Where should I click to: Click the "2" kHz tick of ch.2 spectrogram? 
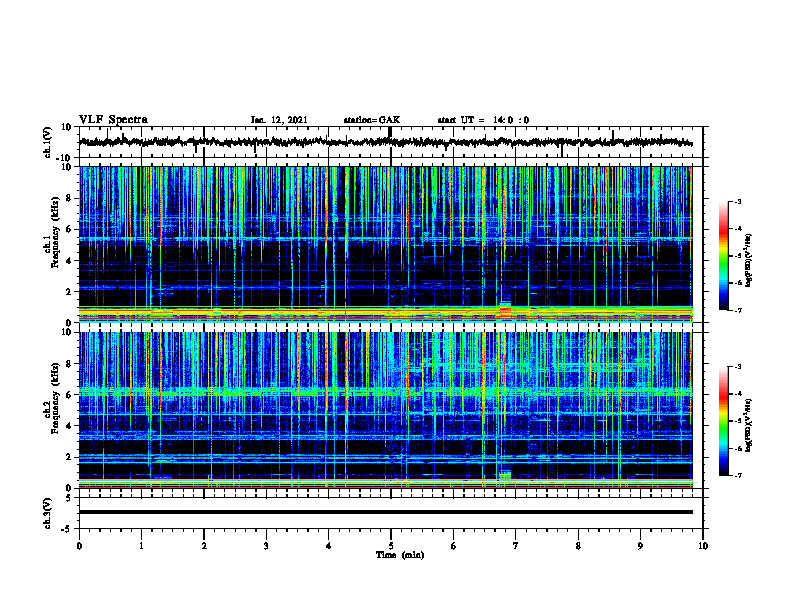coord(69,457)
